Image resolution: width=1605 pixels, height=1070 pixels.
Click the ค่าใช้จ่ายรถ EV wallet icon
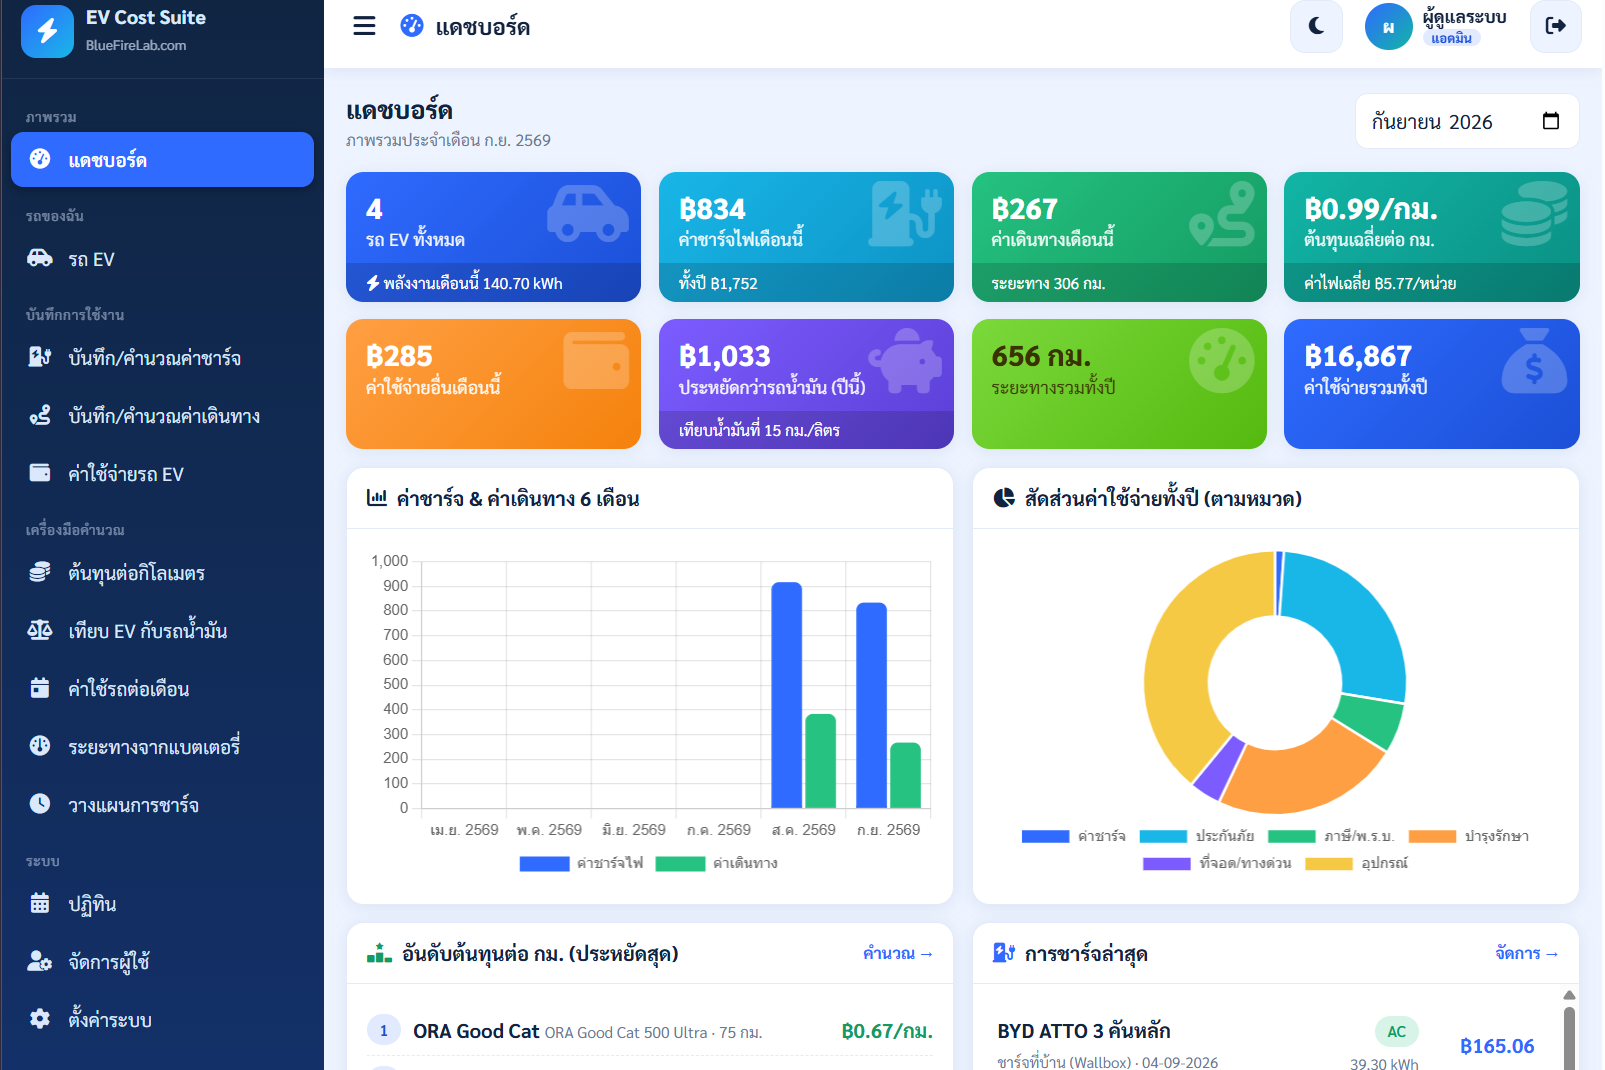click(40, 473)
